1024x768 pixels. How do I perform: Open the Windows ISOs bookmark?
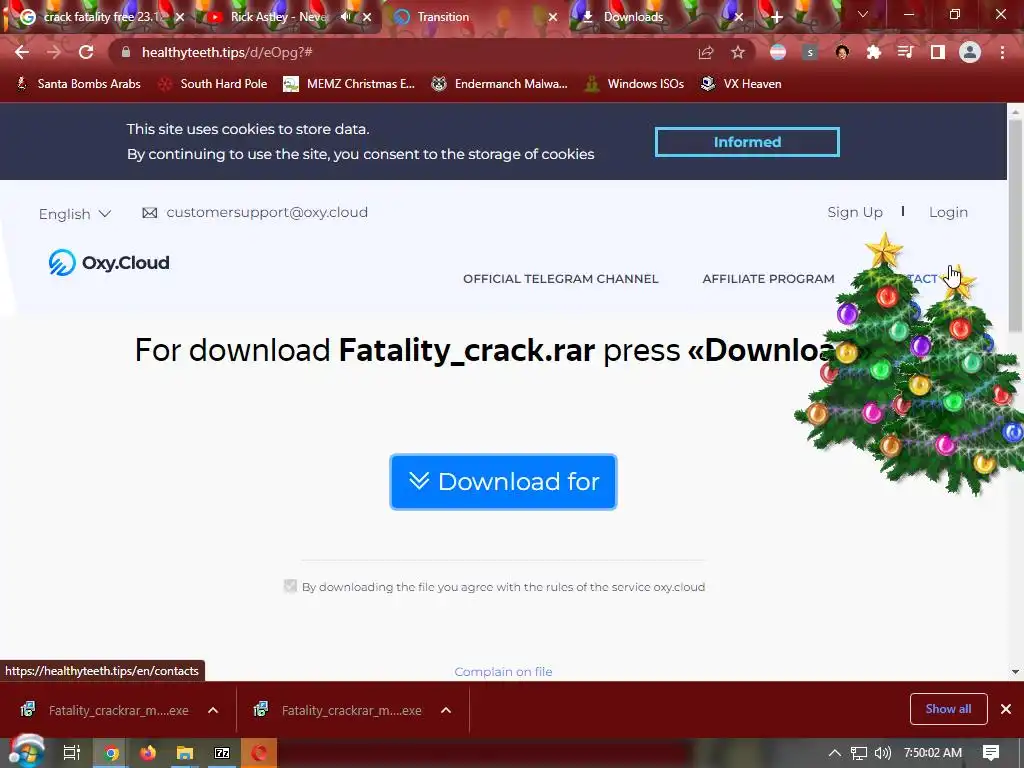[x=635, y=84]
